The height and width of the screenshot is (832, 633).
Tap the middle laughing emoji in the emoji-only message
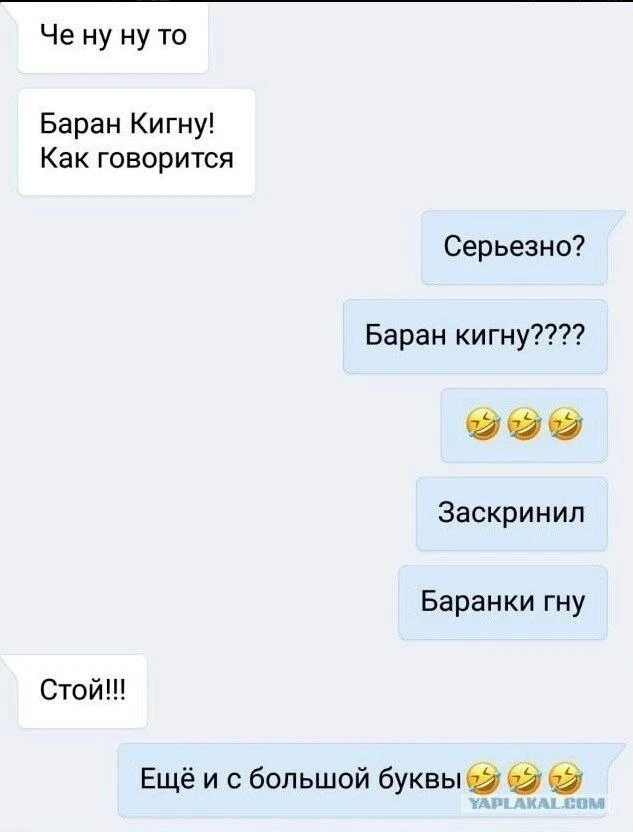click(x=524, y=425)
